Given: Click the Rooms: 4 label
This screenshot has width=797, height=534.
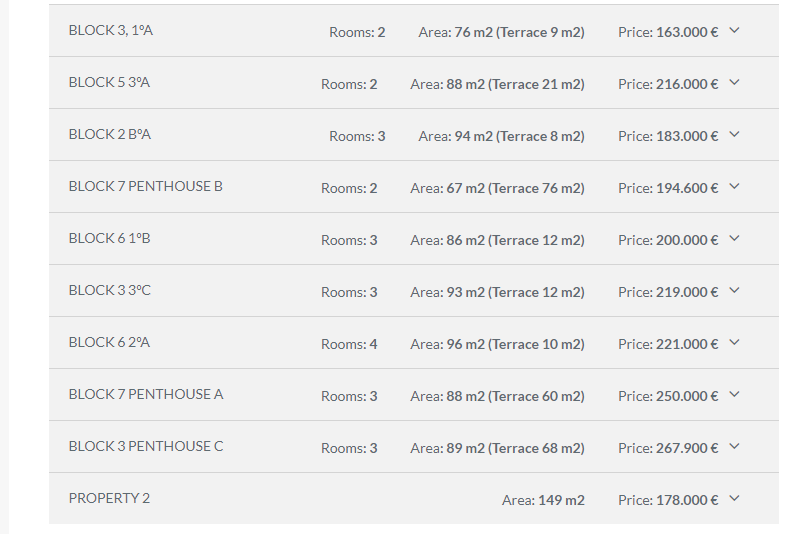Looking at the screenshot, I should coord(349,344).
